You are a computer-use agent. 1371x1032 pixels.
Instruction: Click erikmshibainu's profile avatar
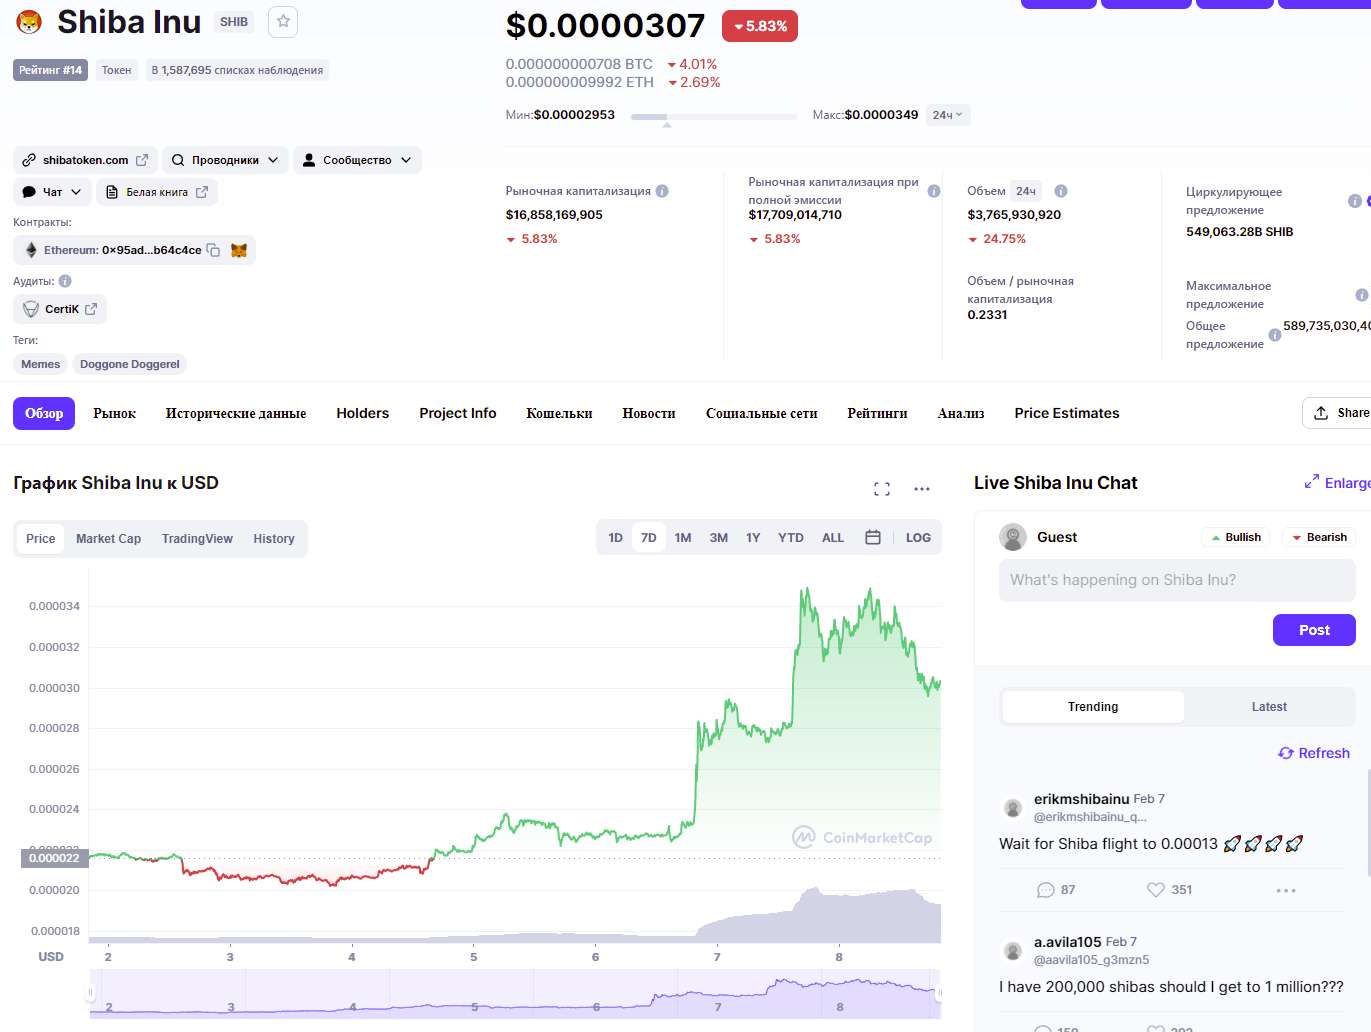[x=1013, y=808]
